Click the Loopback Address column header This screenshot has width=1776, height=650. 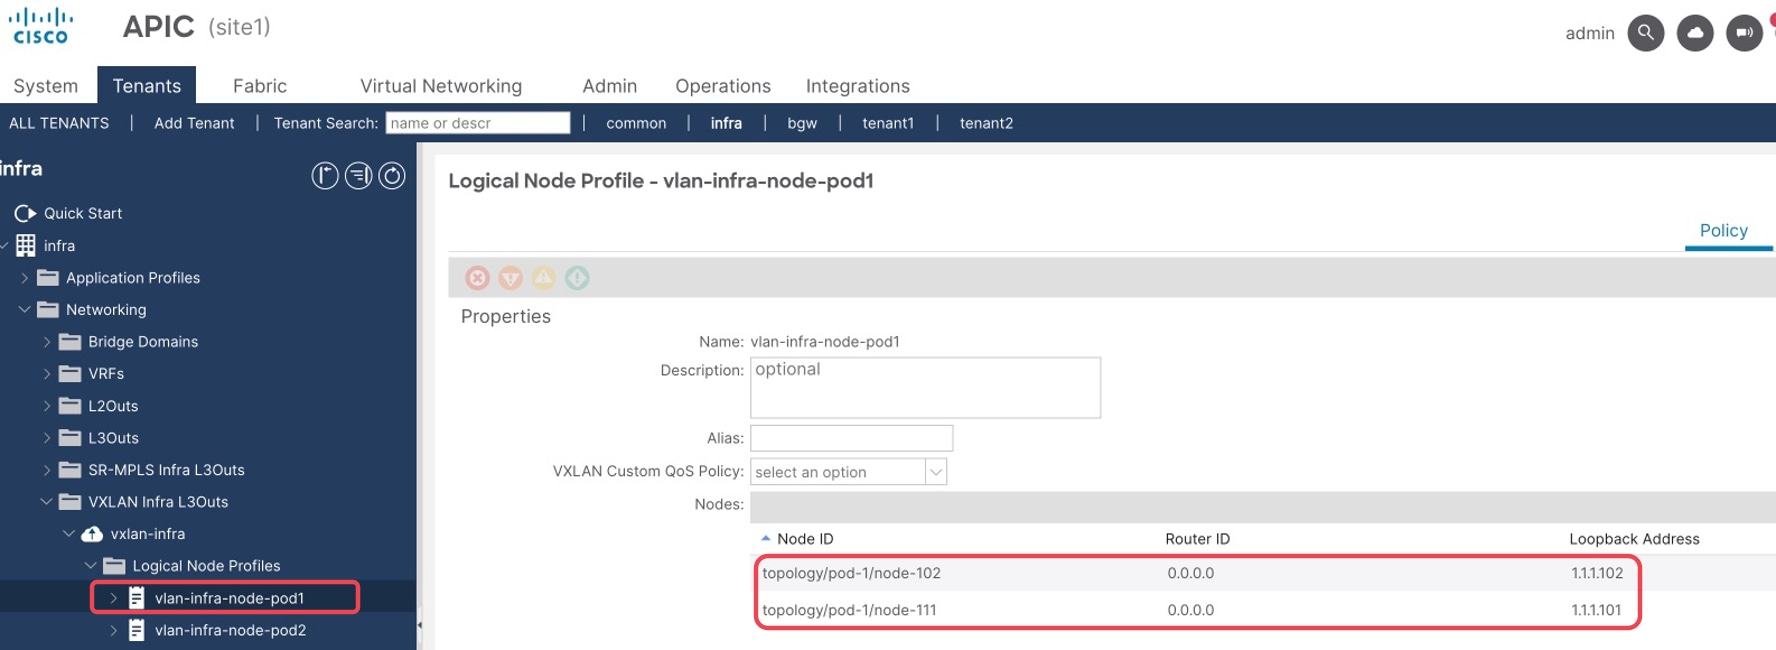pos(1634,539)
